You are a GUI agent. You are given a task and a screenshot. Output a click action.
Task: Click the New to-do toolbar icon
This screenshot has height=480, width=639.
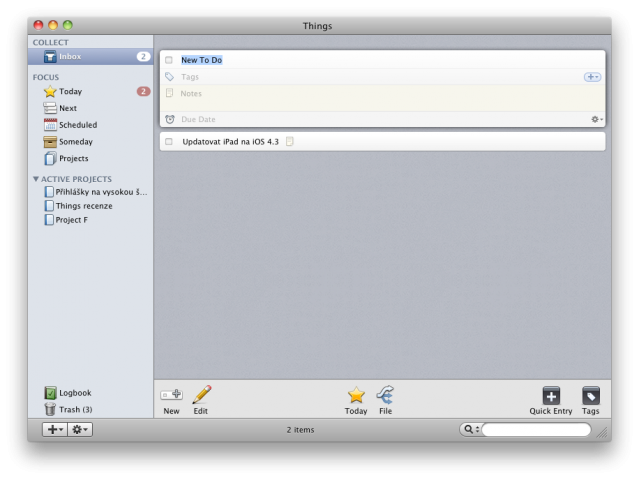tap(172, 394)
